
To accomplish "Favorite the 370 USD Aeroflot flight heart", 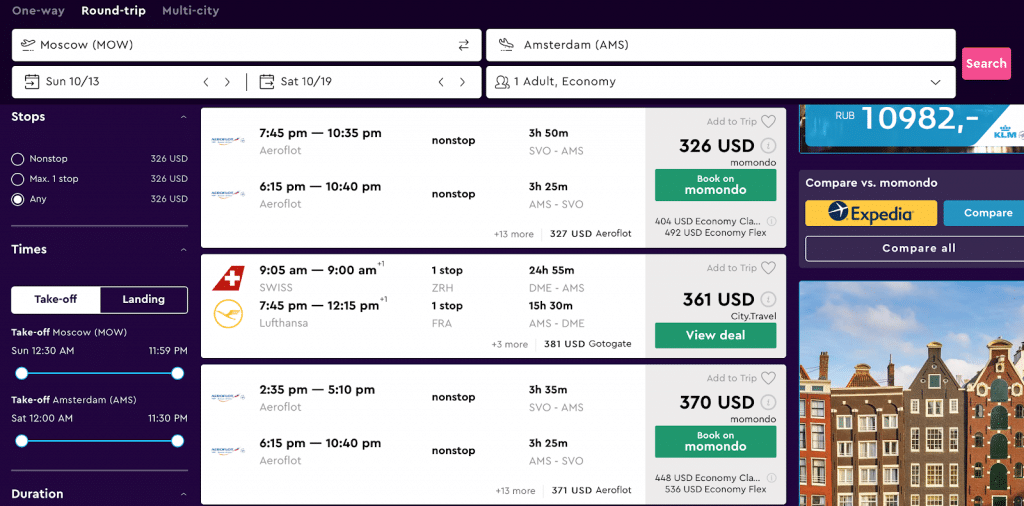I will tap(769, 379).
